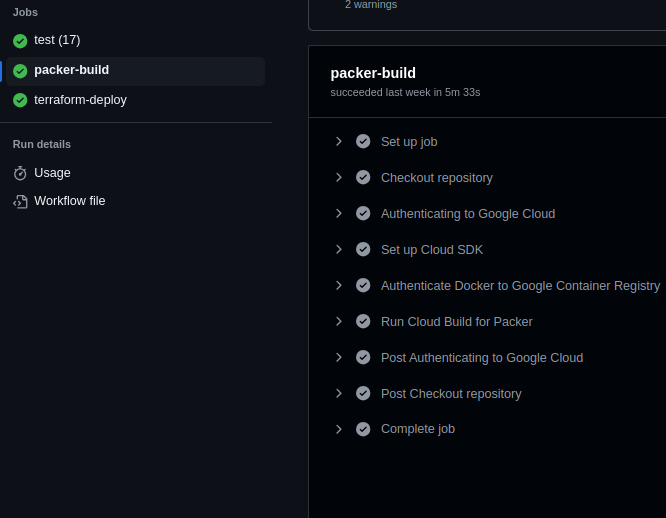Click packer-build job success status icon
666x518 pixels.
(x=20, y=71)
